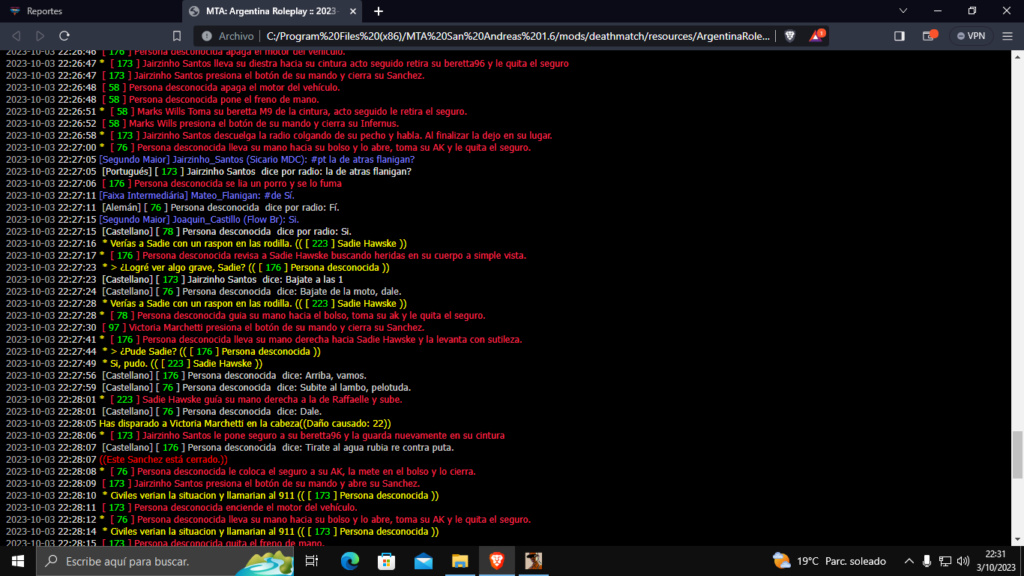
Task: Open the browser hamburger menu
Action: [x=1008, y=36]
